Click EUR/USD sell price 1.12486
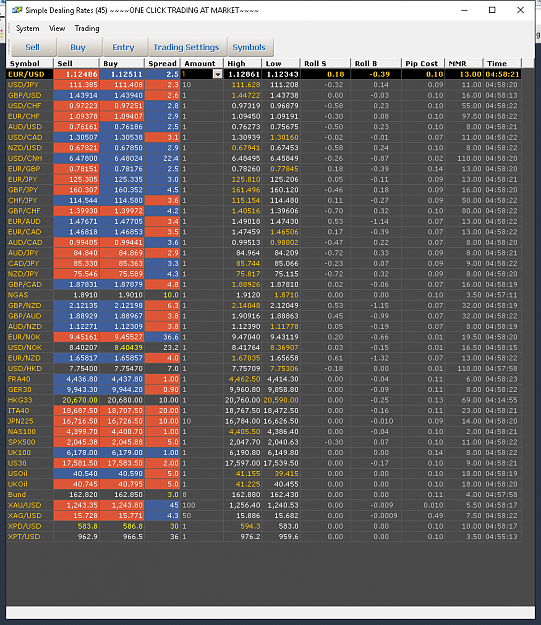The height and width of the screenshot is (625, 541). (76, 74)
